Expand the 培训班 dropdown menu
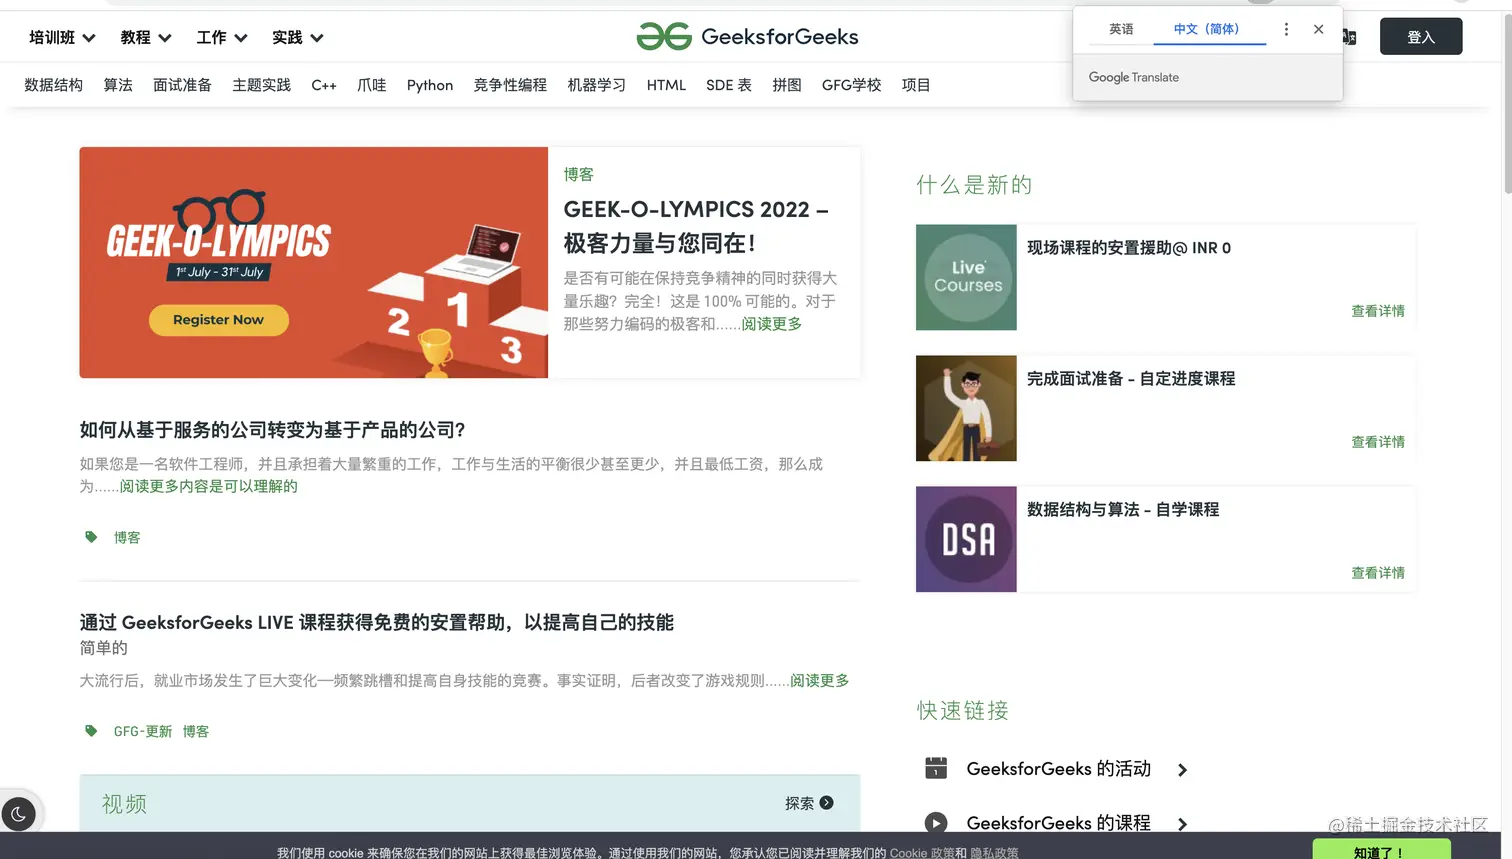This screenshot has height=859, width=1512. 62,37
